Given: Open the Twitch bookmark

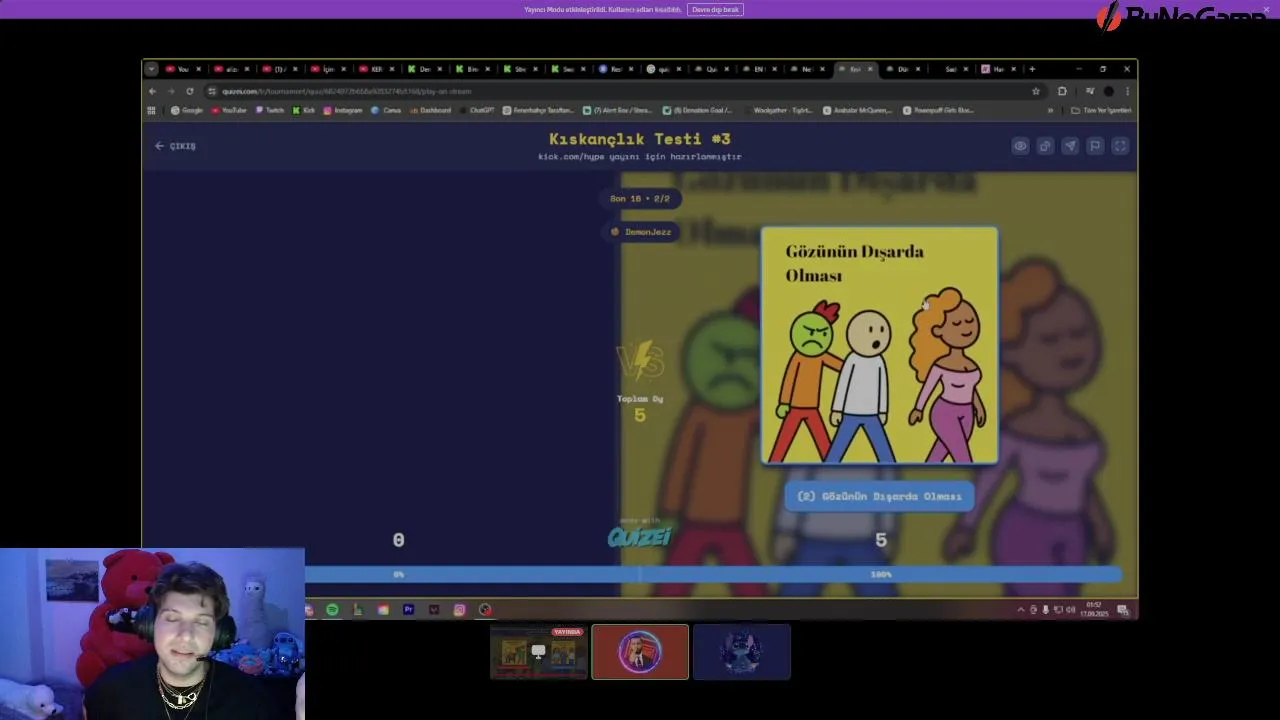Looking at the screenshot, I should tap(270, 110).
